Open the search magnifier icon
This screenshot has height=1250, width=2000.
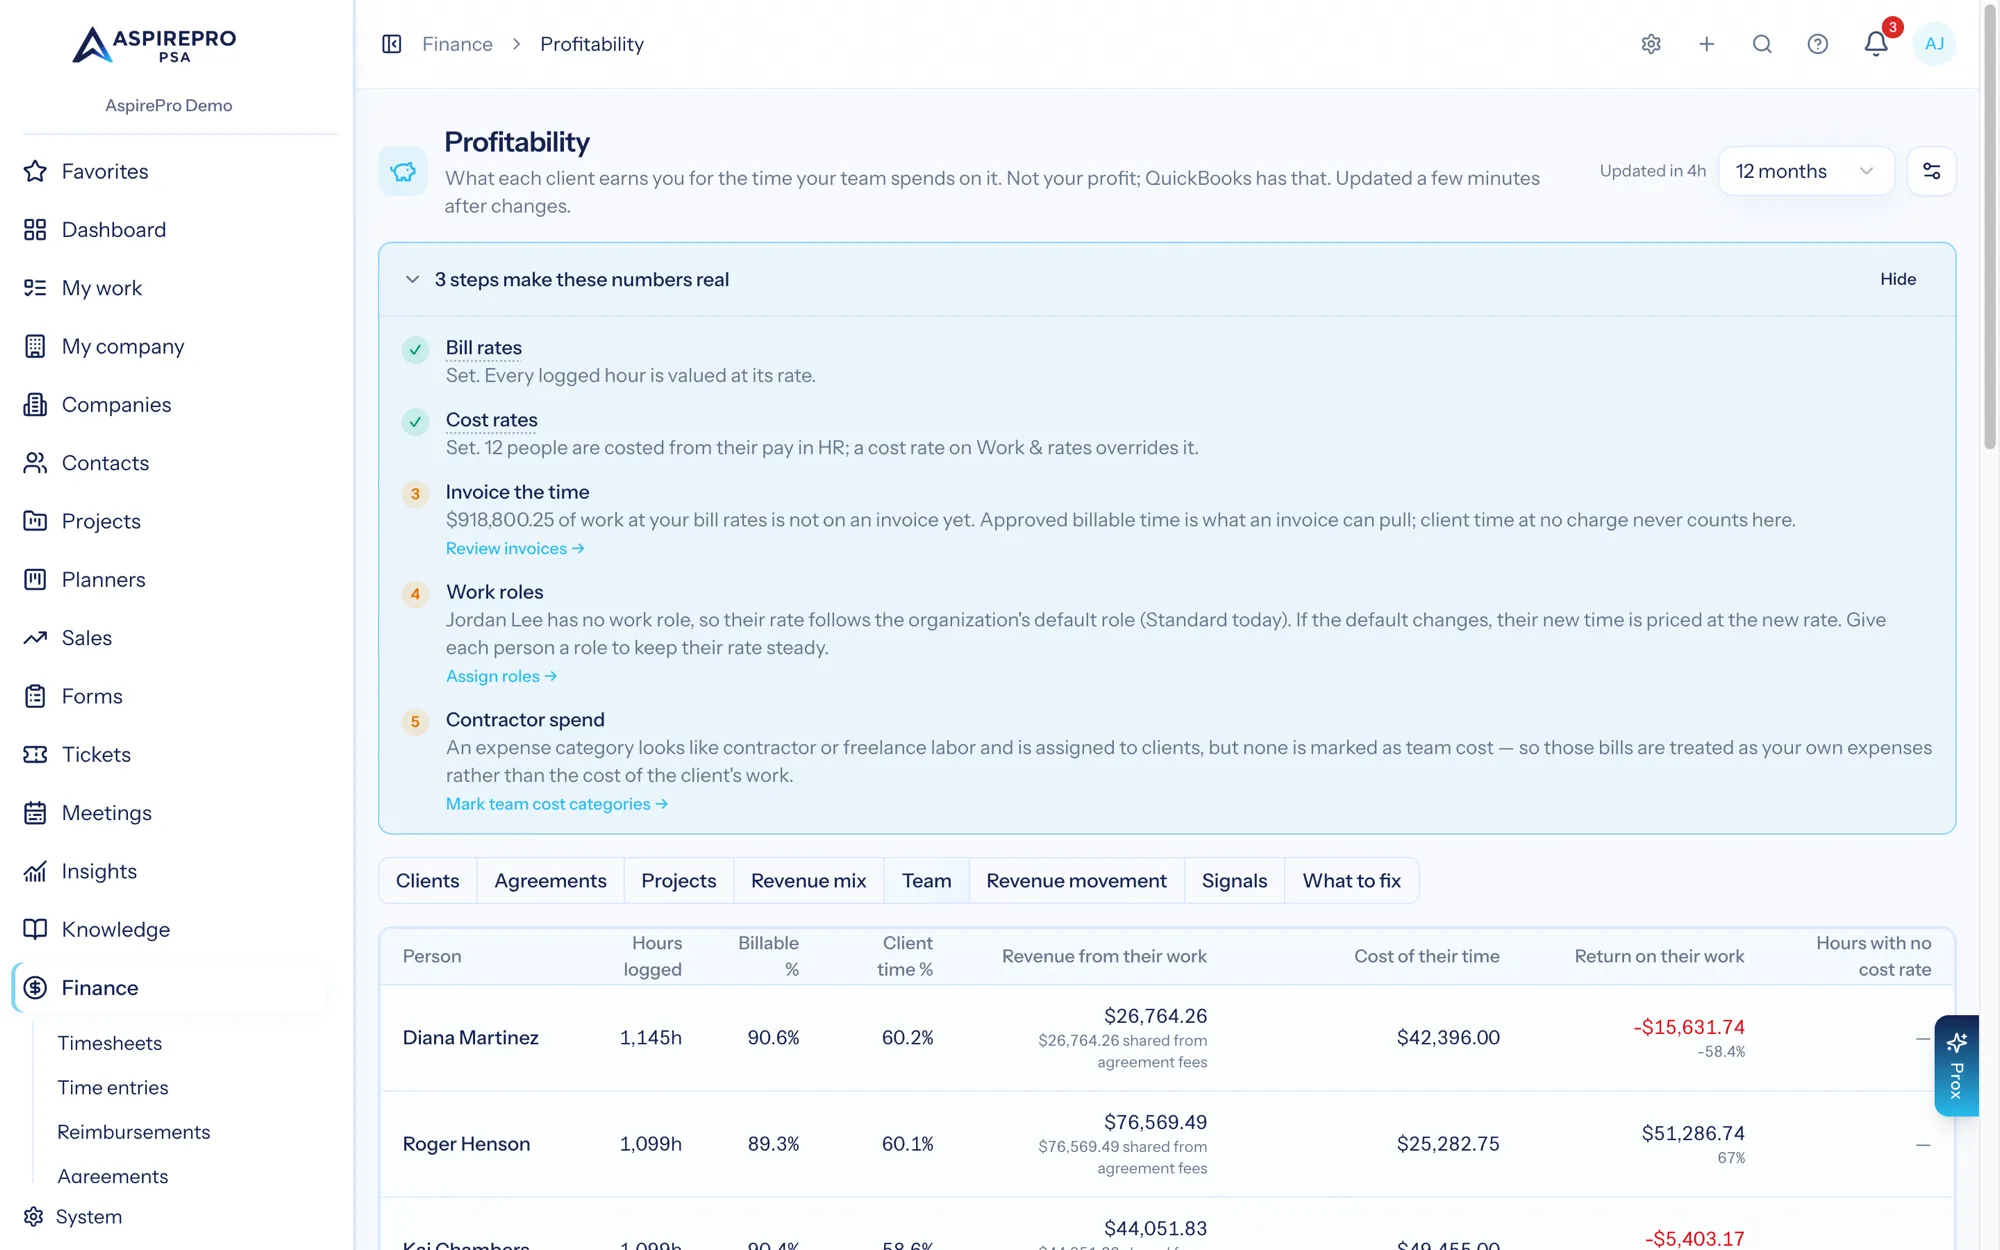1762,44
